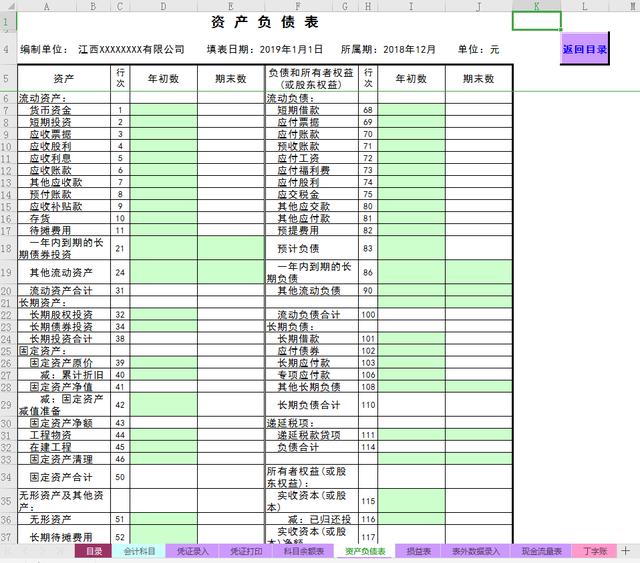The height and width of the screenshot is (563, 640).
Task: Select column K header
Action: 536,6
